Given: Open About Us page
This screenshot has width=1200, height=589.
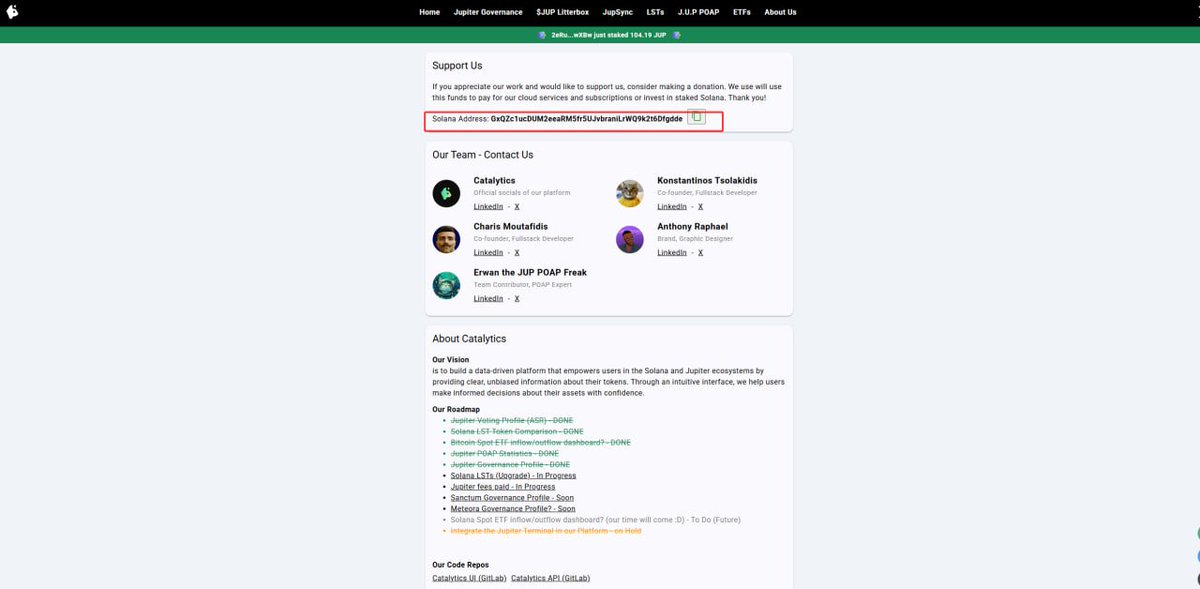Looking at the screenshot, I should coord(780,12).
